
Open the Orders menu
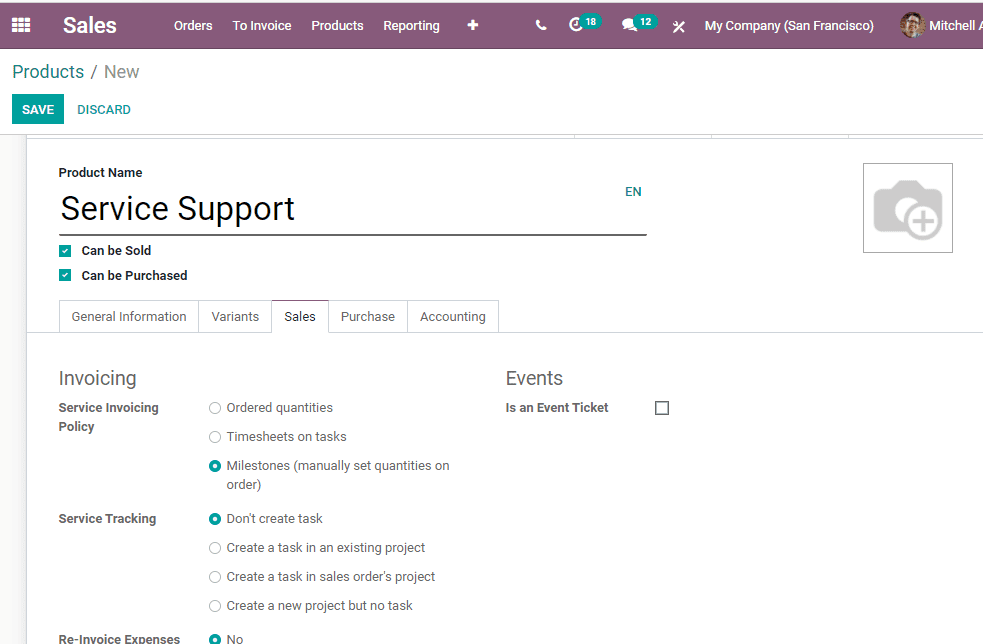[193, 26]
